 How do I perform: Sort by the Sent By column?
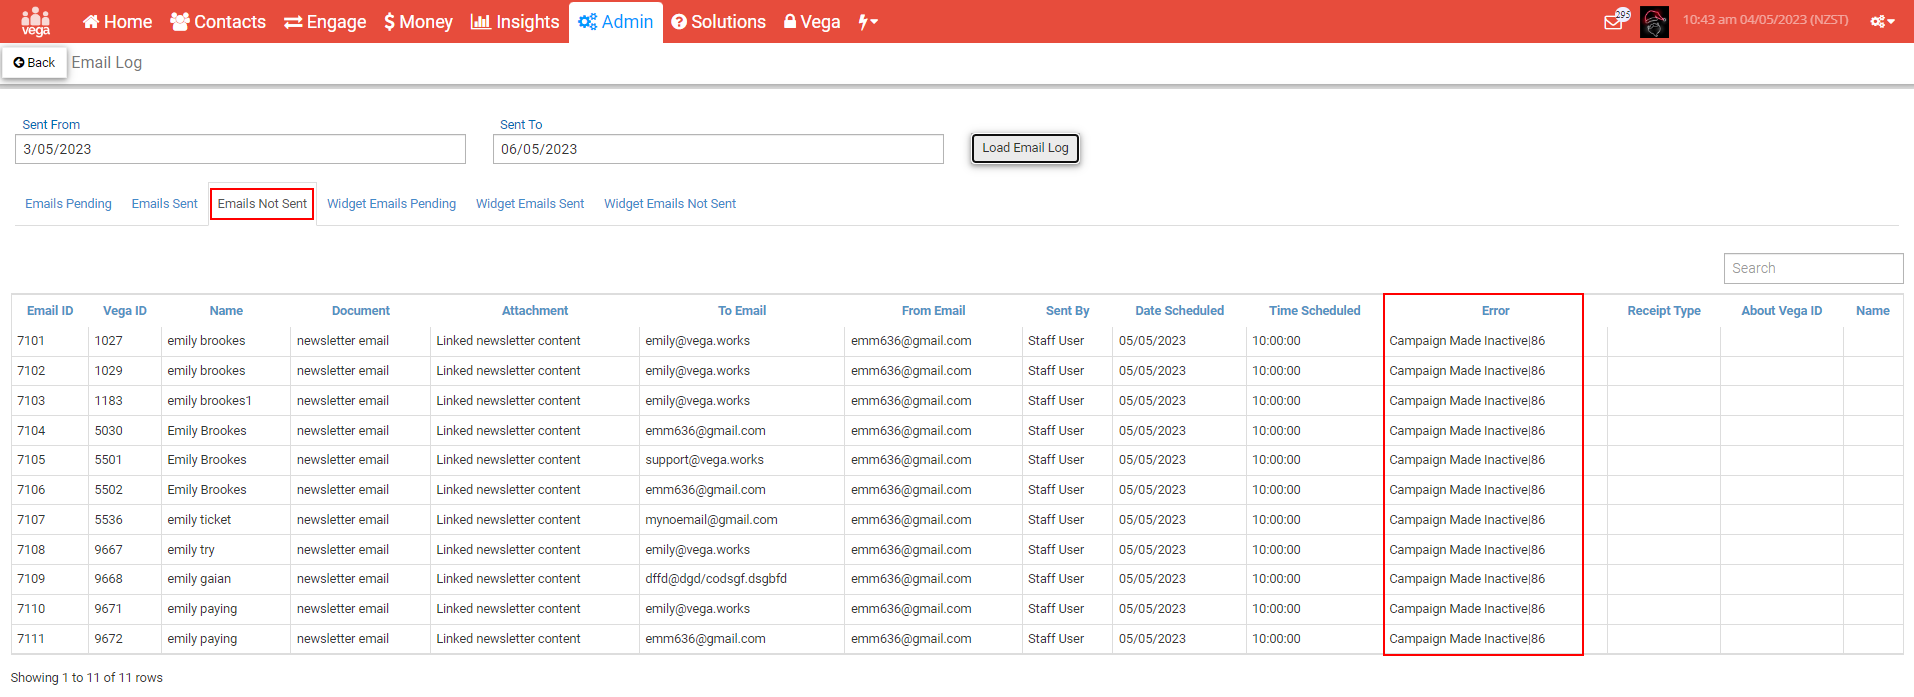tap(1067, 311)
